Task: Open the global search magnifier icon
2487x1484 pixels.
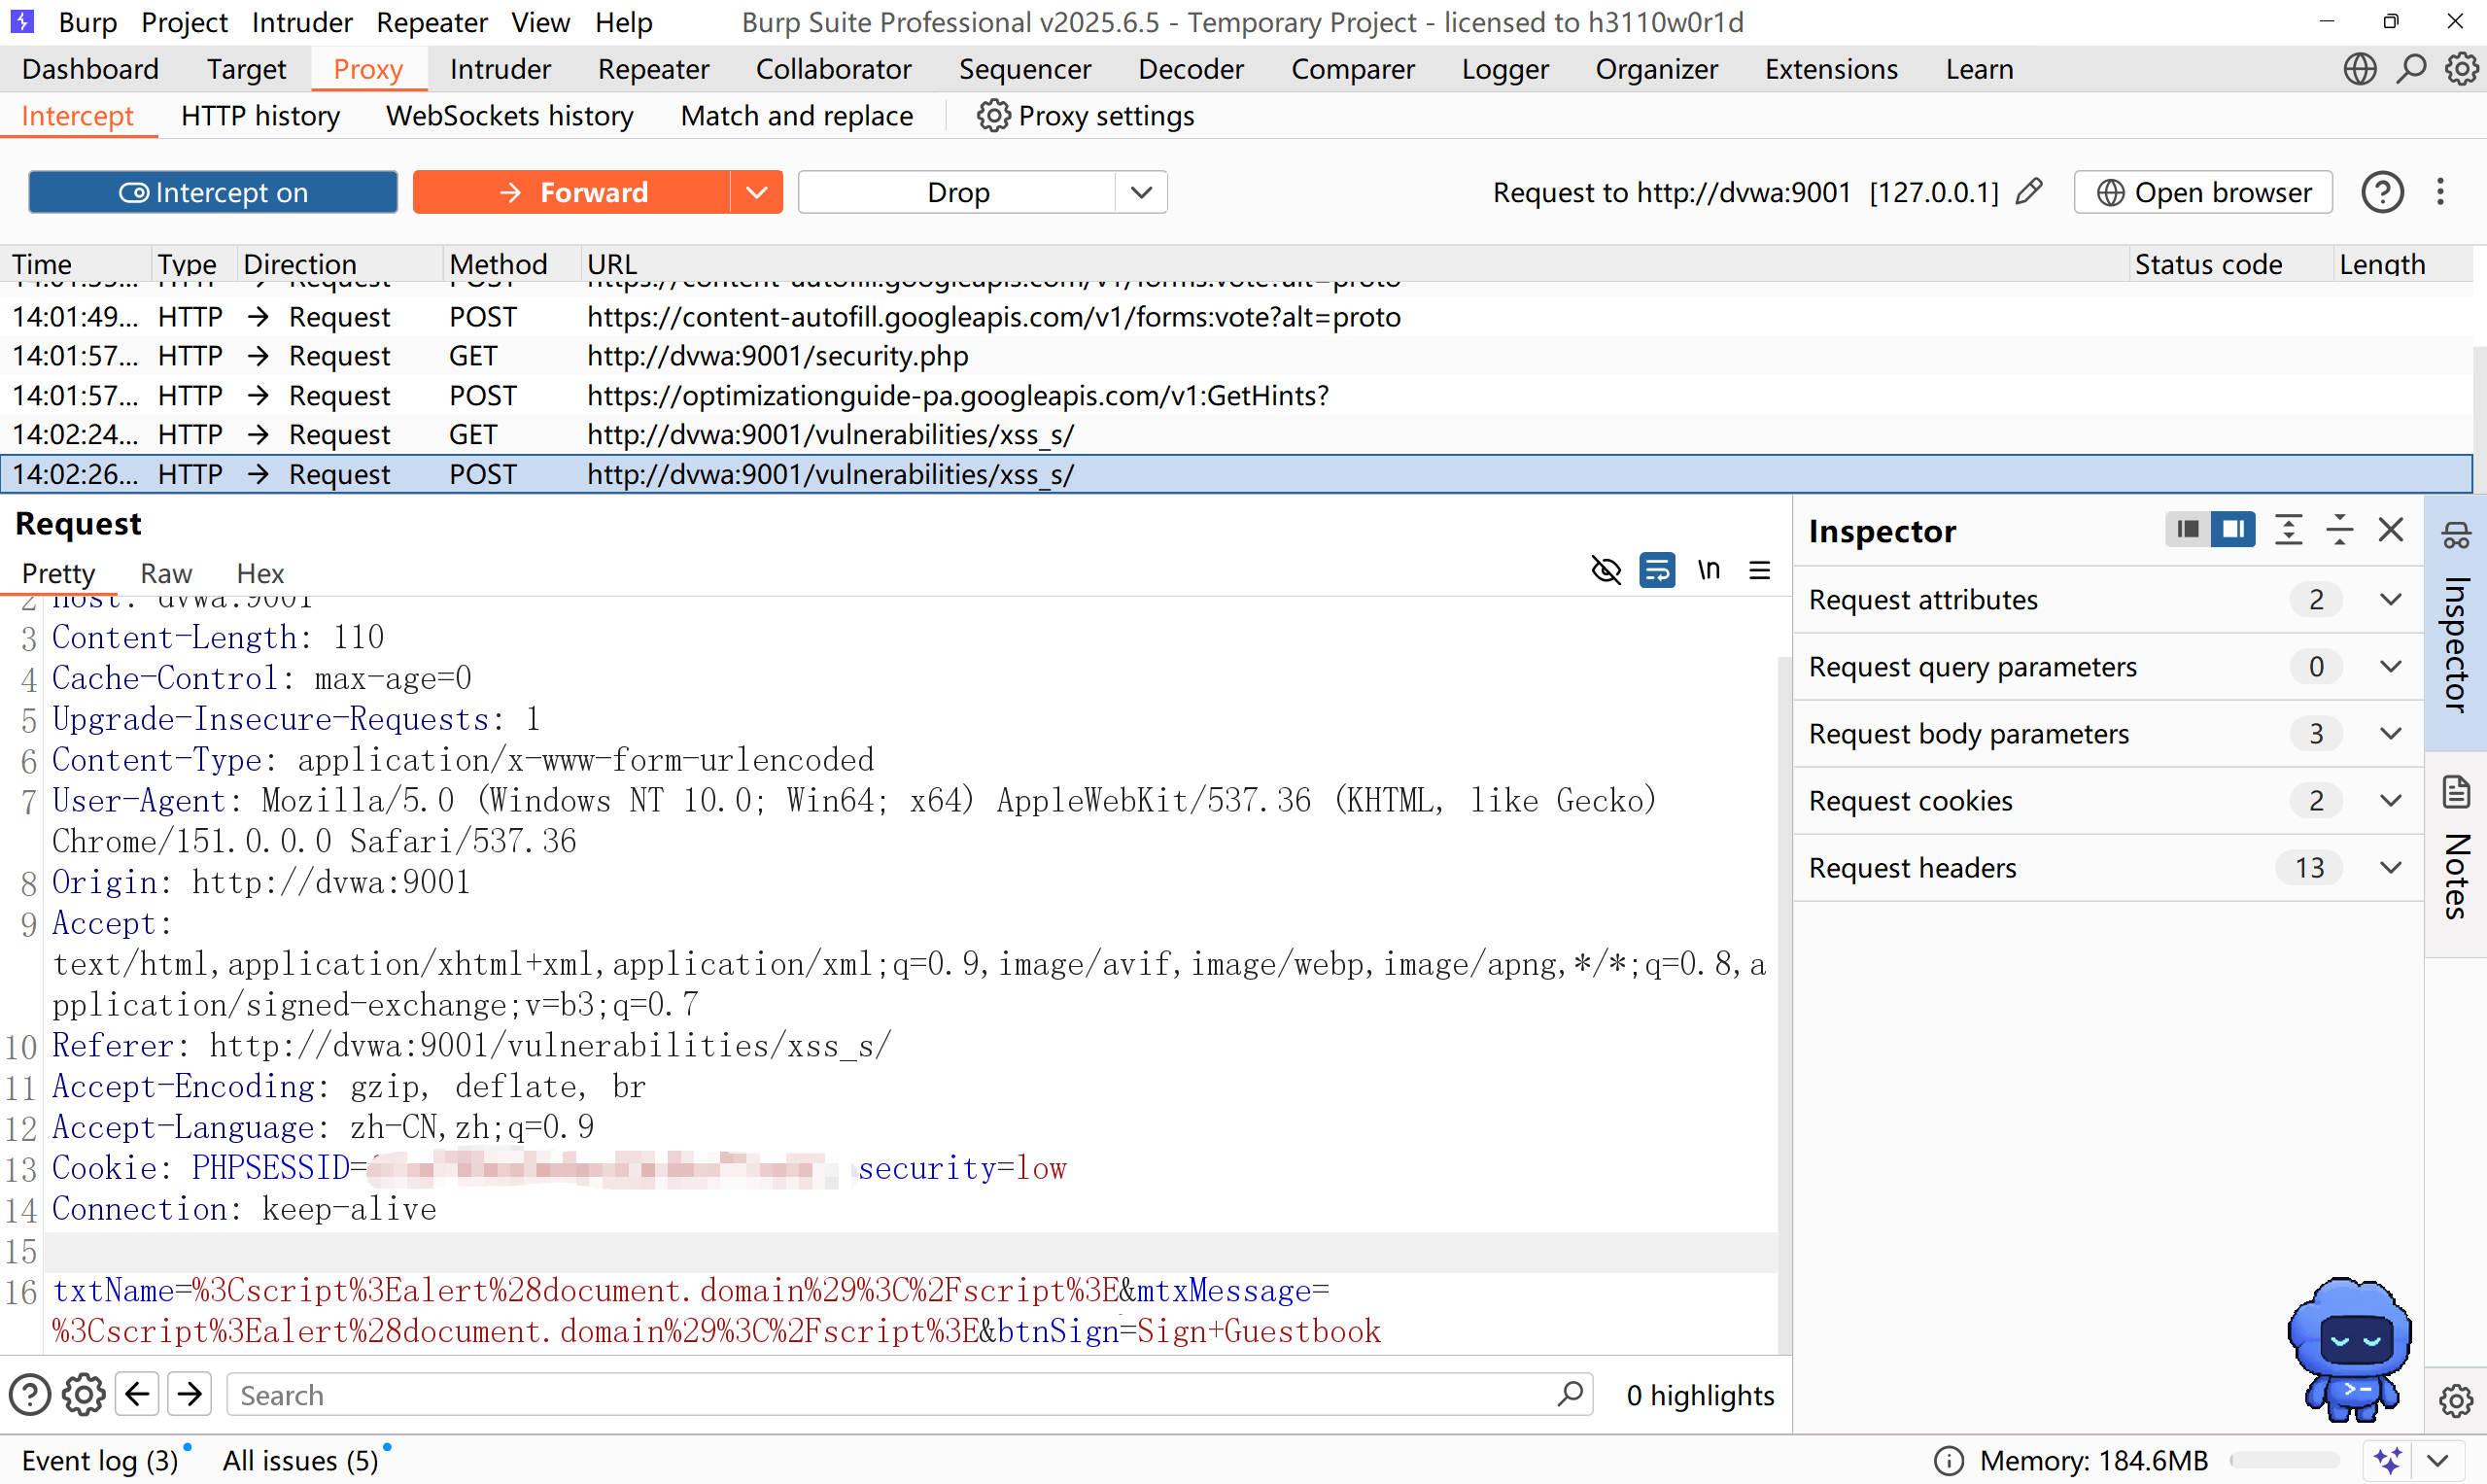Action: 2411,69
